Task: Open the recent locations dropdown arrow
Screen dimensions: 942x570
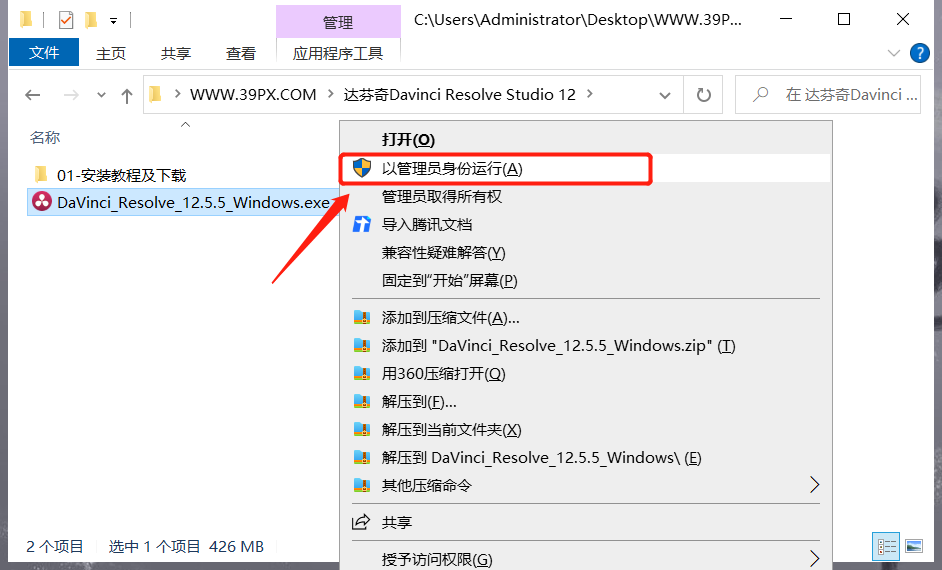Action: pyautogui.click(x=101, y=95)
